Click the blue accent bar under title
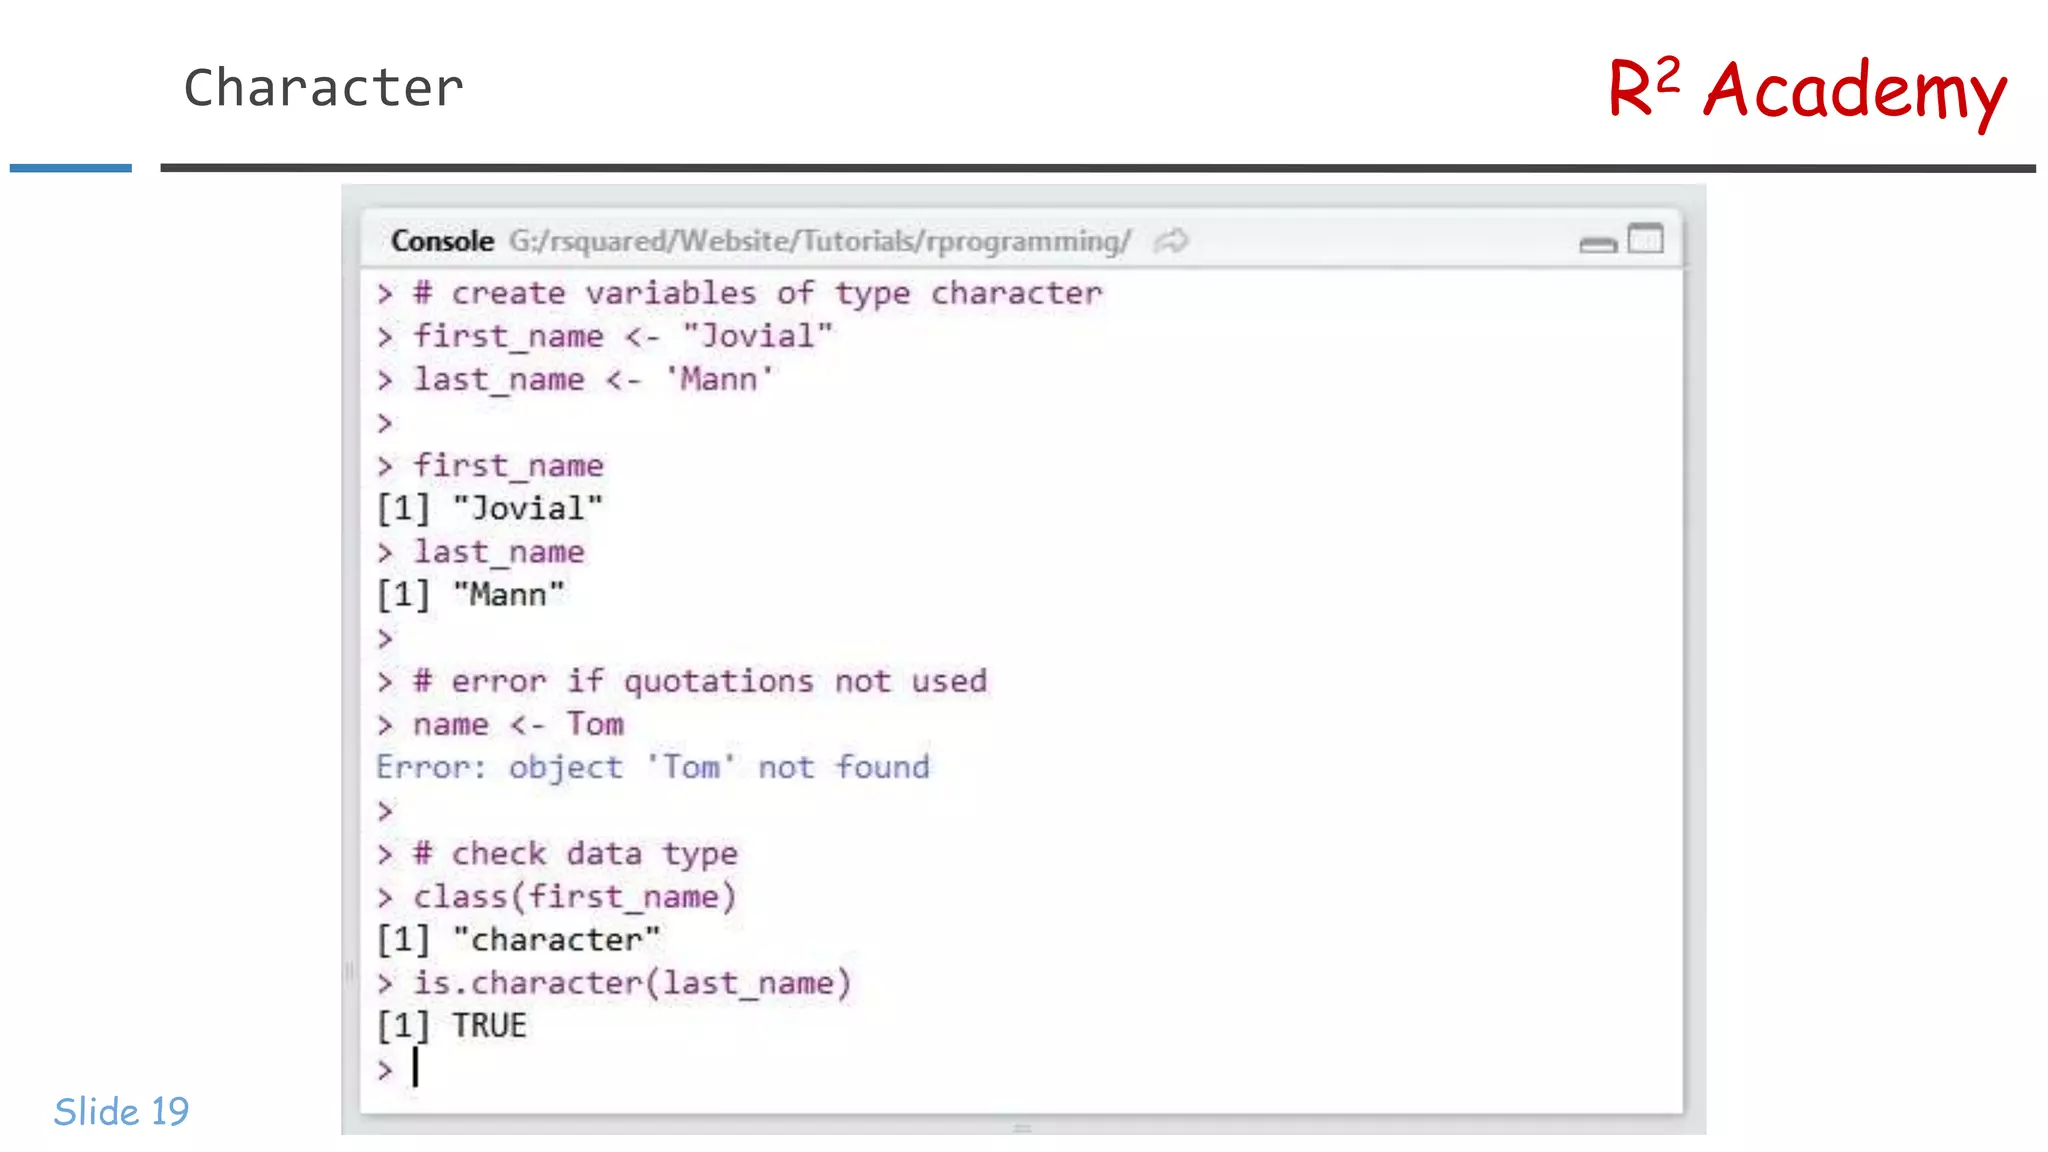Viewport: 2048px width, 1152px height. click(x=70, y=168)
